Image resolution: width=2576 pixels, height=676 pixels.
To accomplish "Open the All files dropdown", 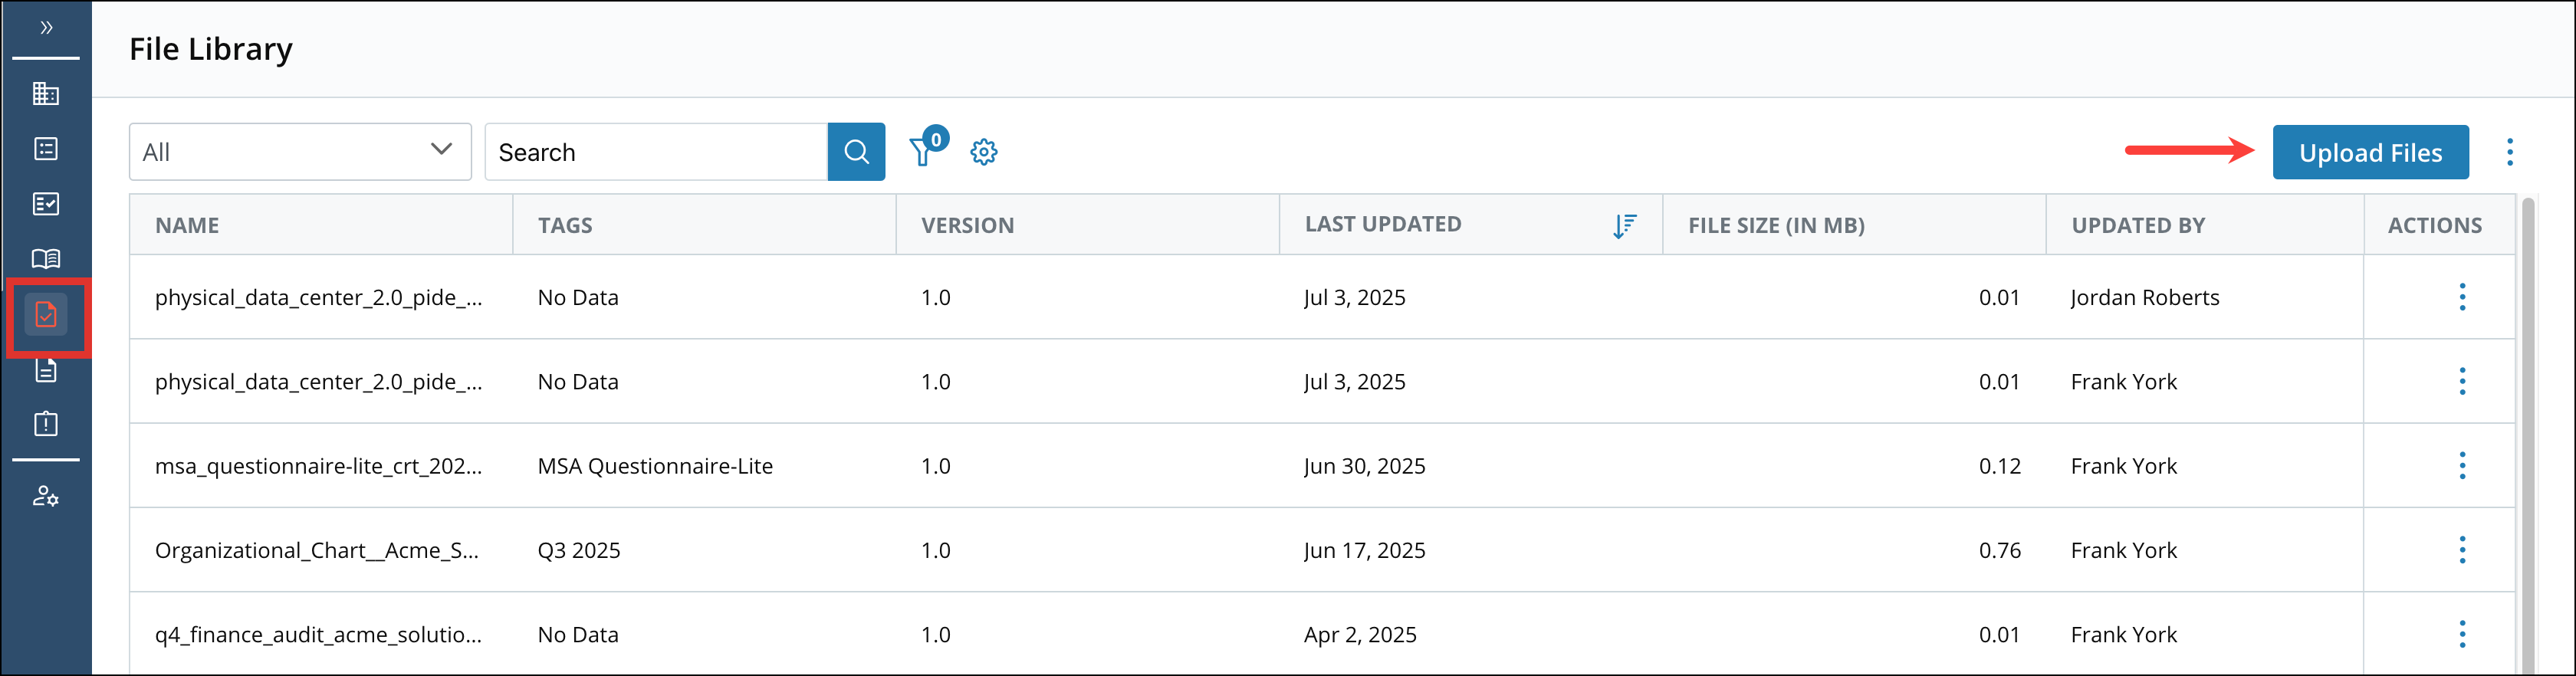I will [x=299, y=151].
